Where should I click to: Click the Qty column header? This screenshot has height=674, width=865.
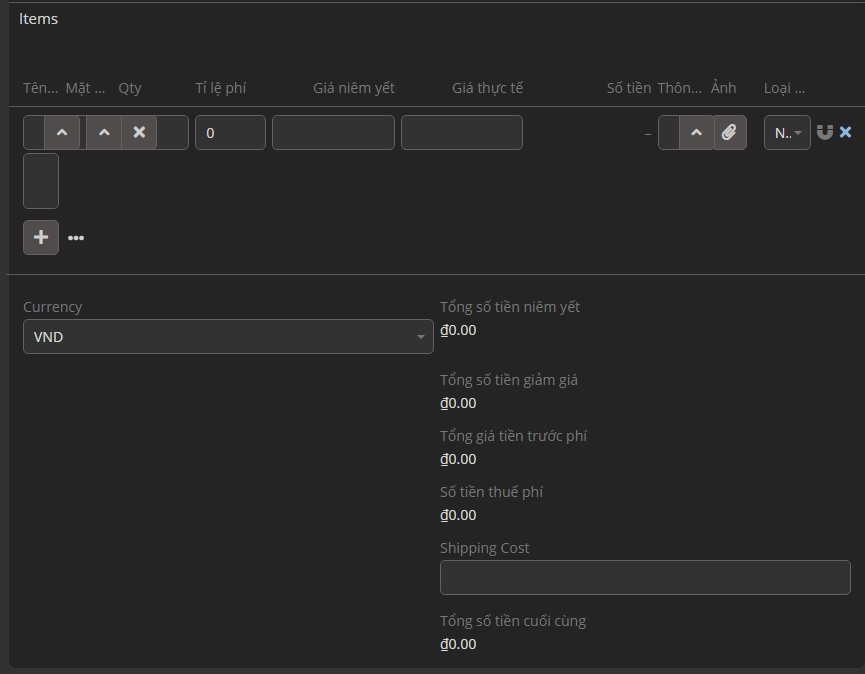pos(130,88)
